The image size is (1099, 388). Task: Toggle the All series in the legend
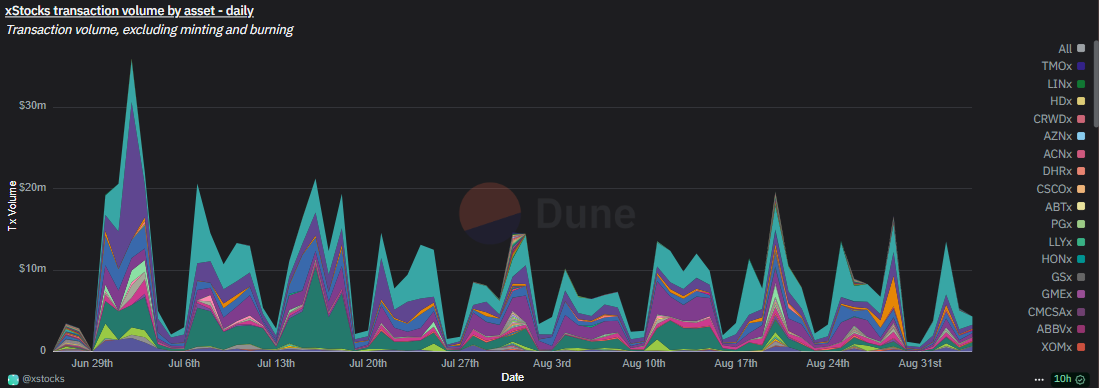(1072, 48)
